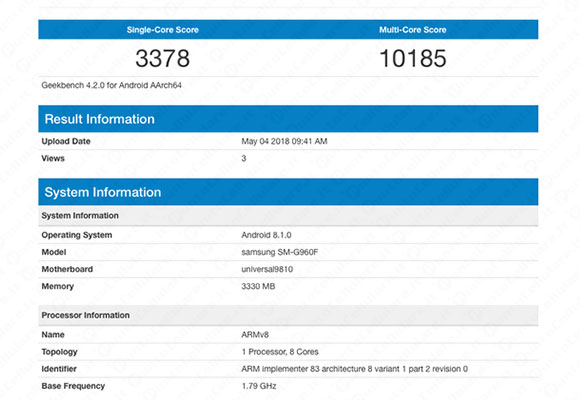Select the 3330 MB memory value
Viewport: 580px width, 400px height.
pyautogui.click(x=258, y=286)
